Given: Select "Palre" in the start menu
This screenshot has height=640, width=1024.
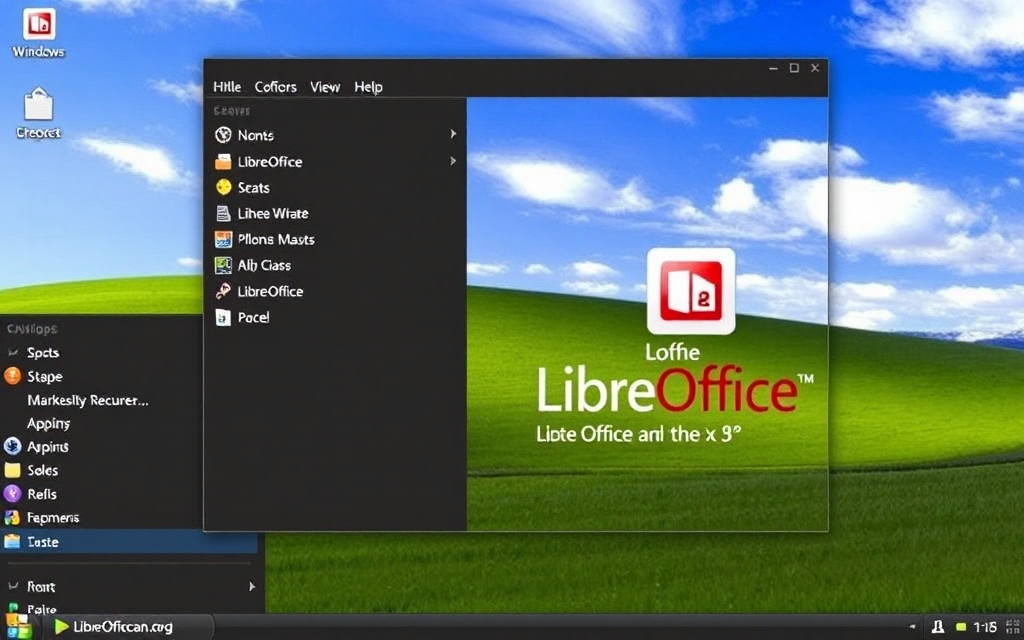Looking at the screenshot, I should [x=42, y=609].
